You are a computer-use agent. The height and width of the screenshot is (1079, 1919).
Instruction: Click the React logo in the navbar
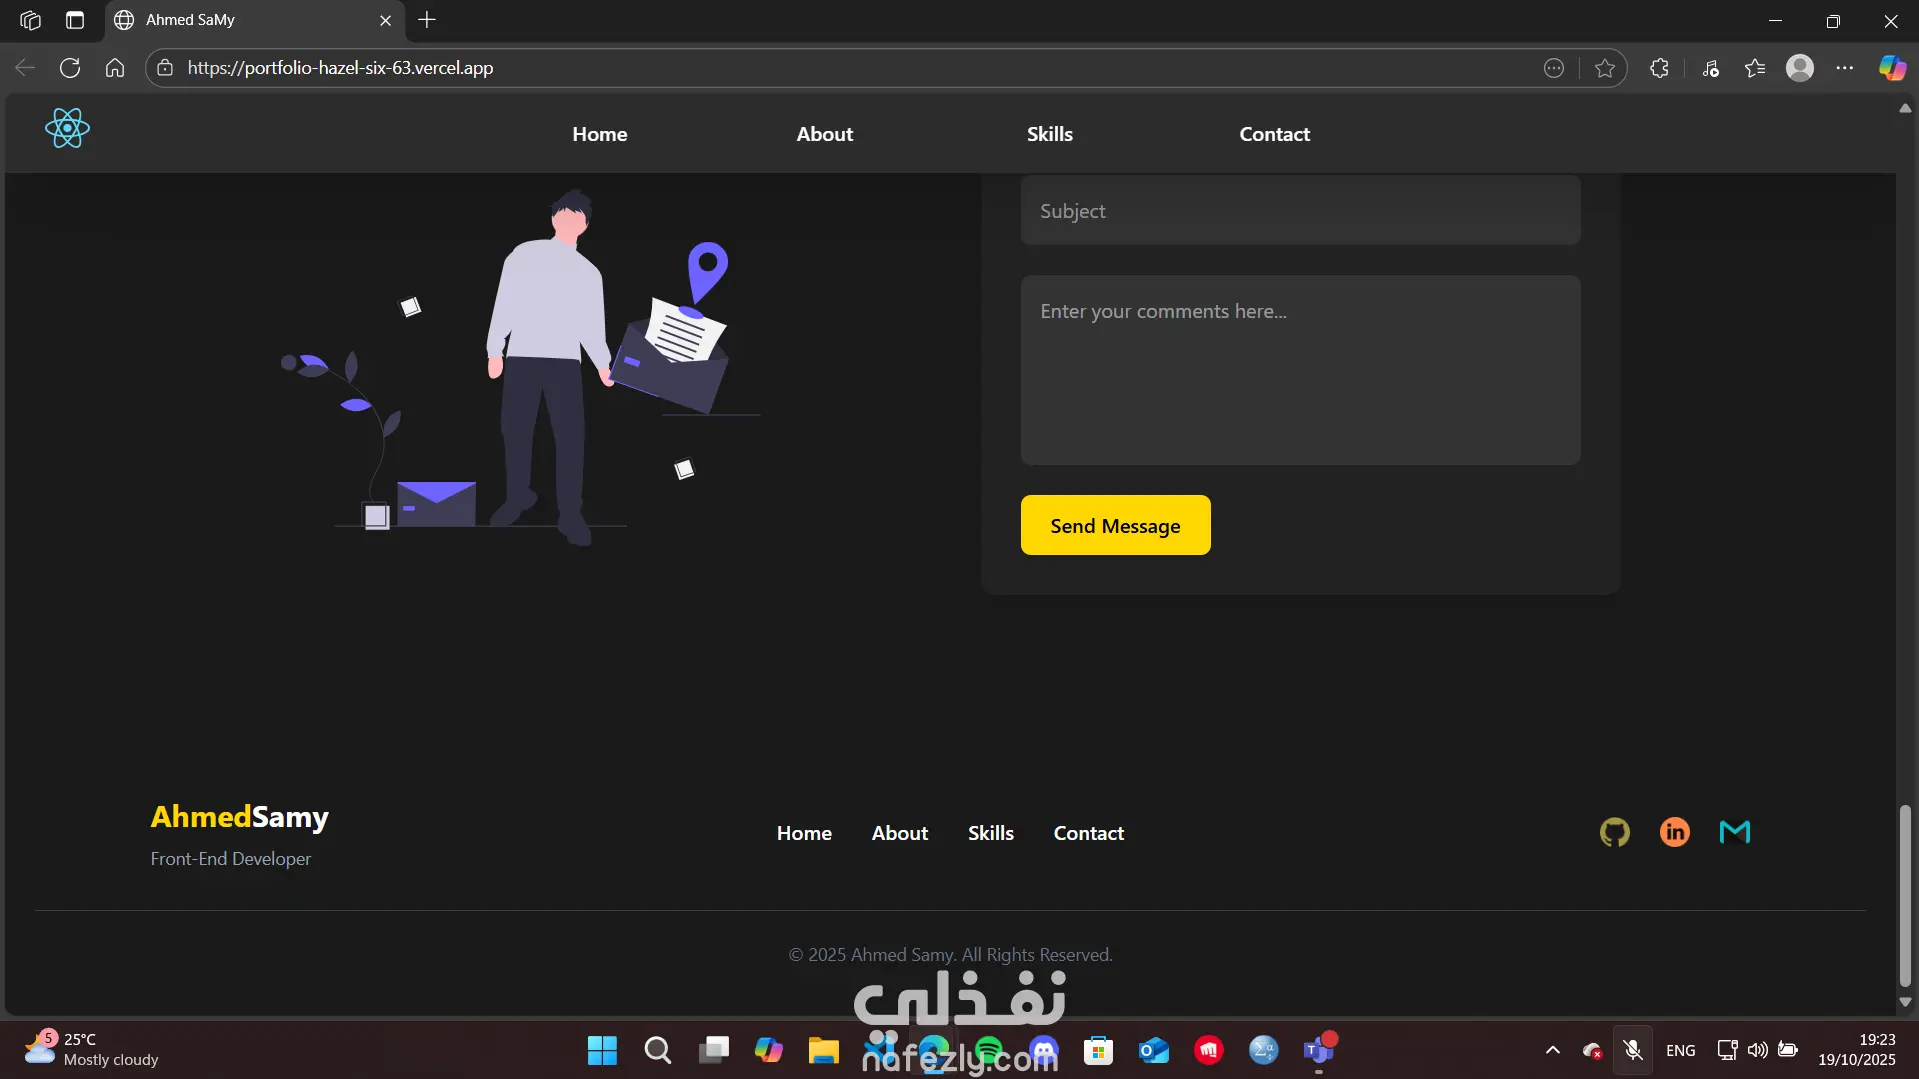(67, 129)
